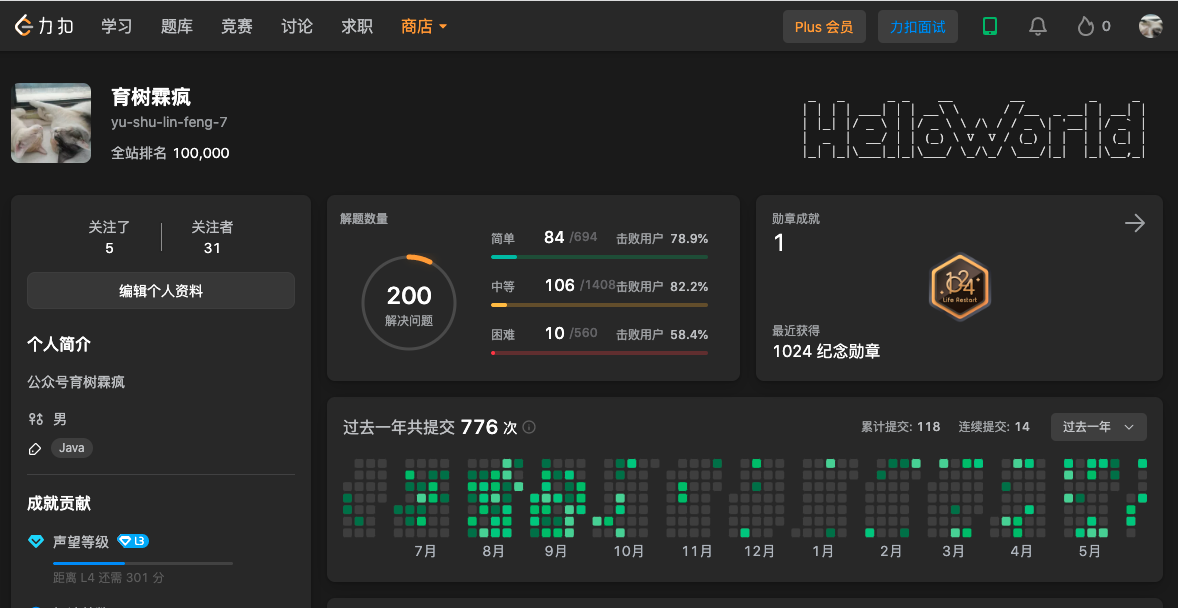Viewport: 1178px width, 608px height.
Task: Open the 关注了 5 following list
Action: point(110,237)
